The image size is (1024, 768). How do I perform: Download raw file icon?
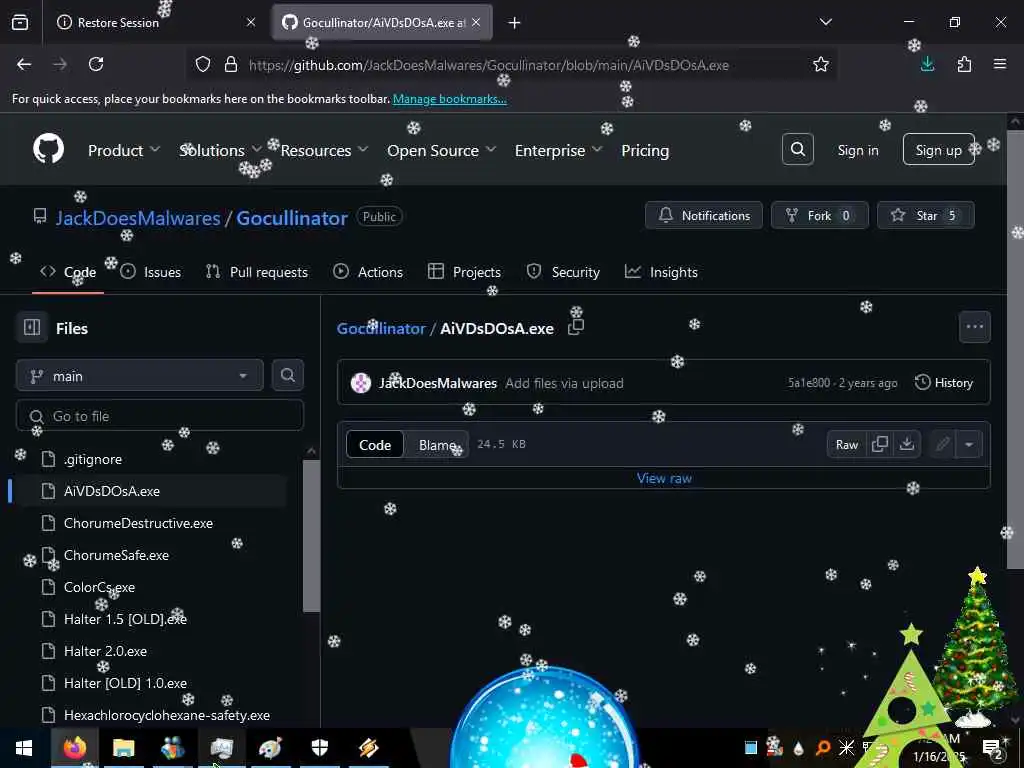906,444
